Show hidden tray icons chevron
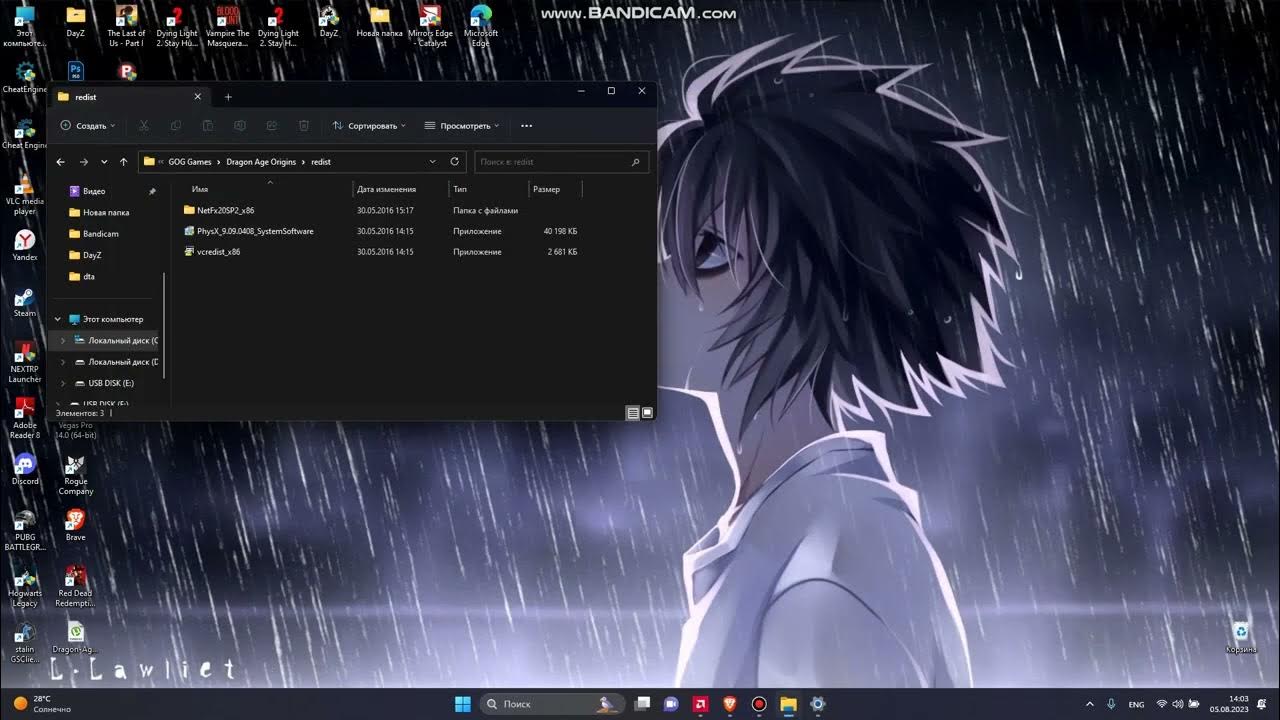 pos(1090,704)
